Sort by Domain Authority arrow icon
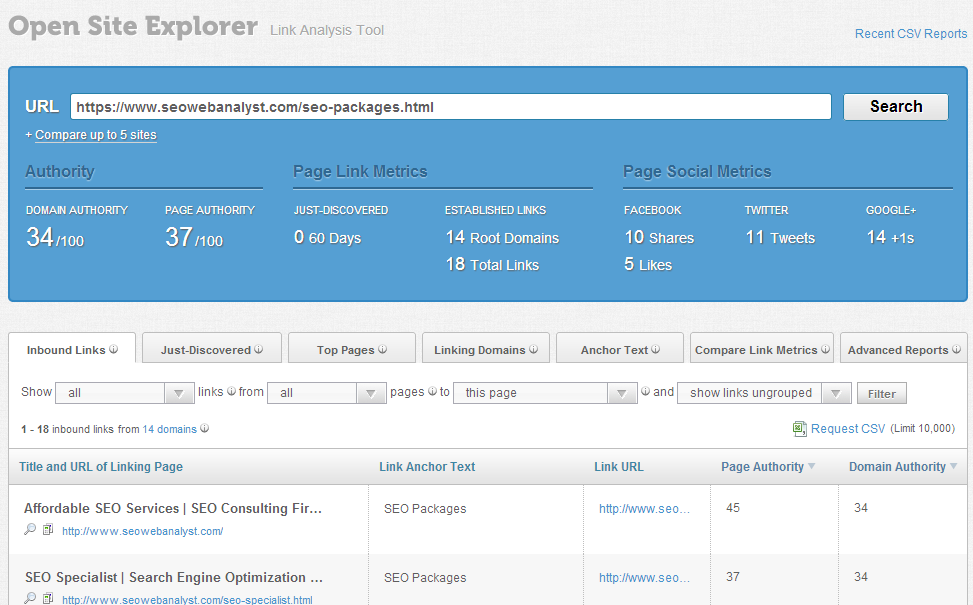Viewport: 973px width, 605px height. (954, 466)
